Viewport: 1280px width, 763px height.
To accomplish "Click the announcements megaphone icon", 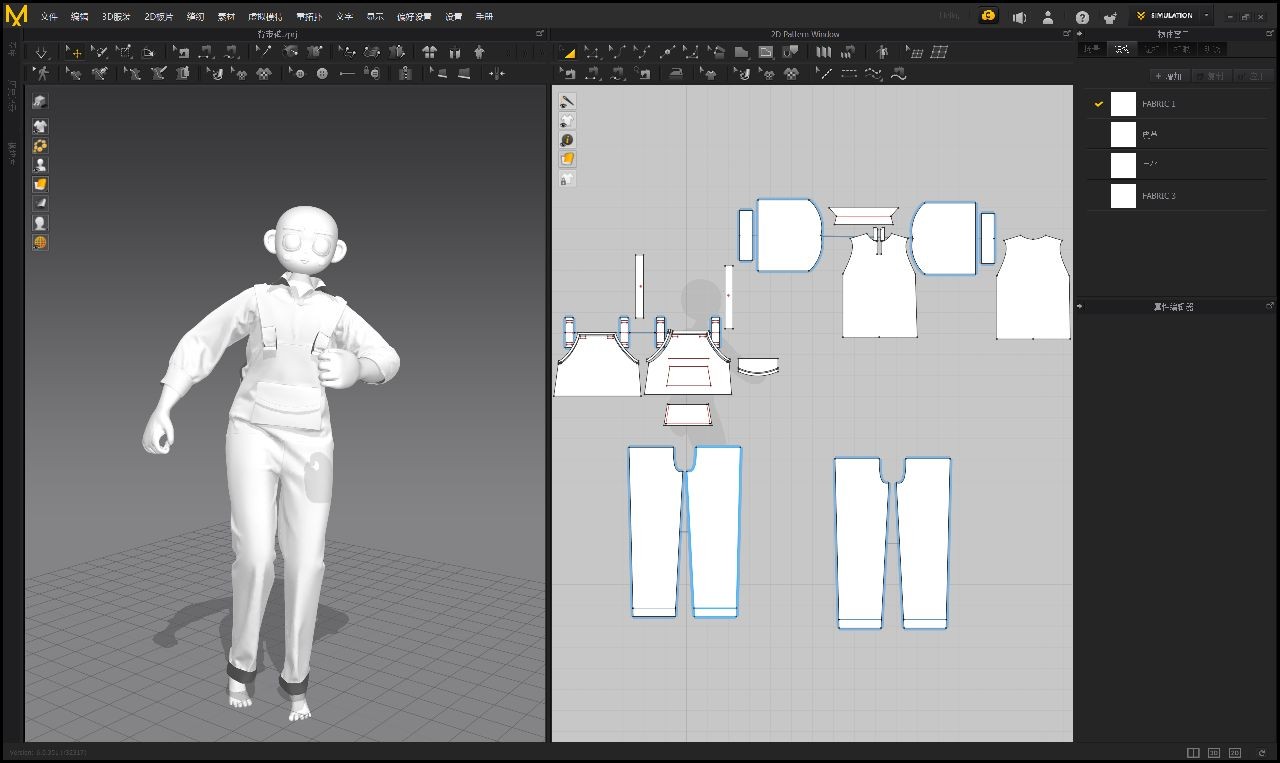I will [x=1019, y=17].
